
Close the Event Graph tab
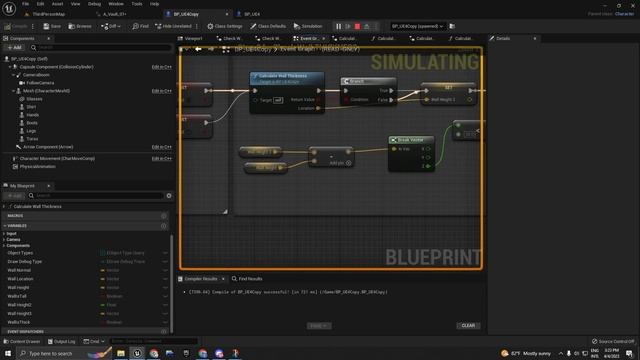point(324,38)
